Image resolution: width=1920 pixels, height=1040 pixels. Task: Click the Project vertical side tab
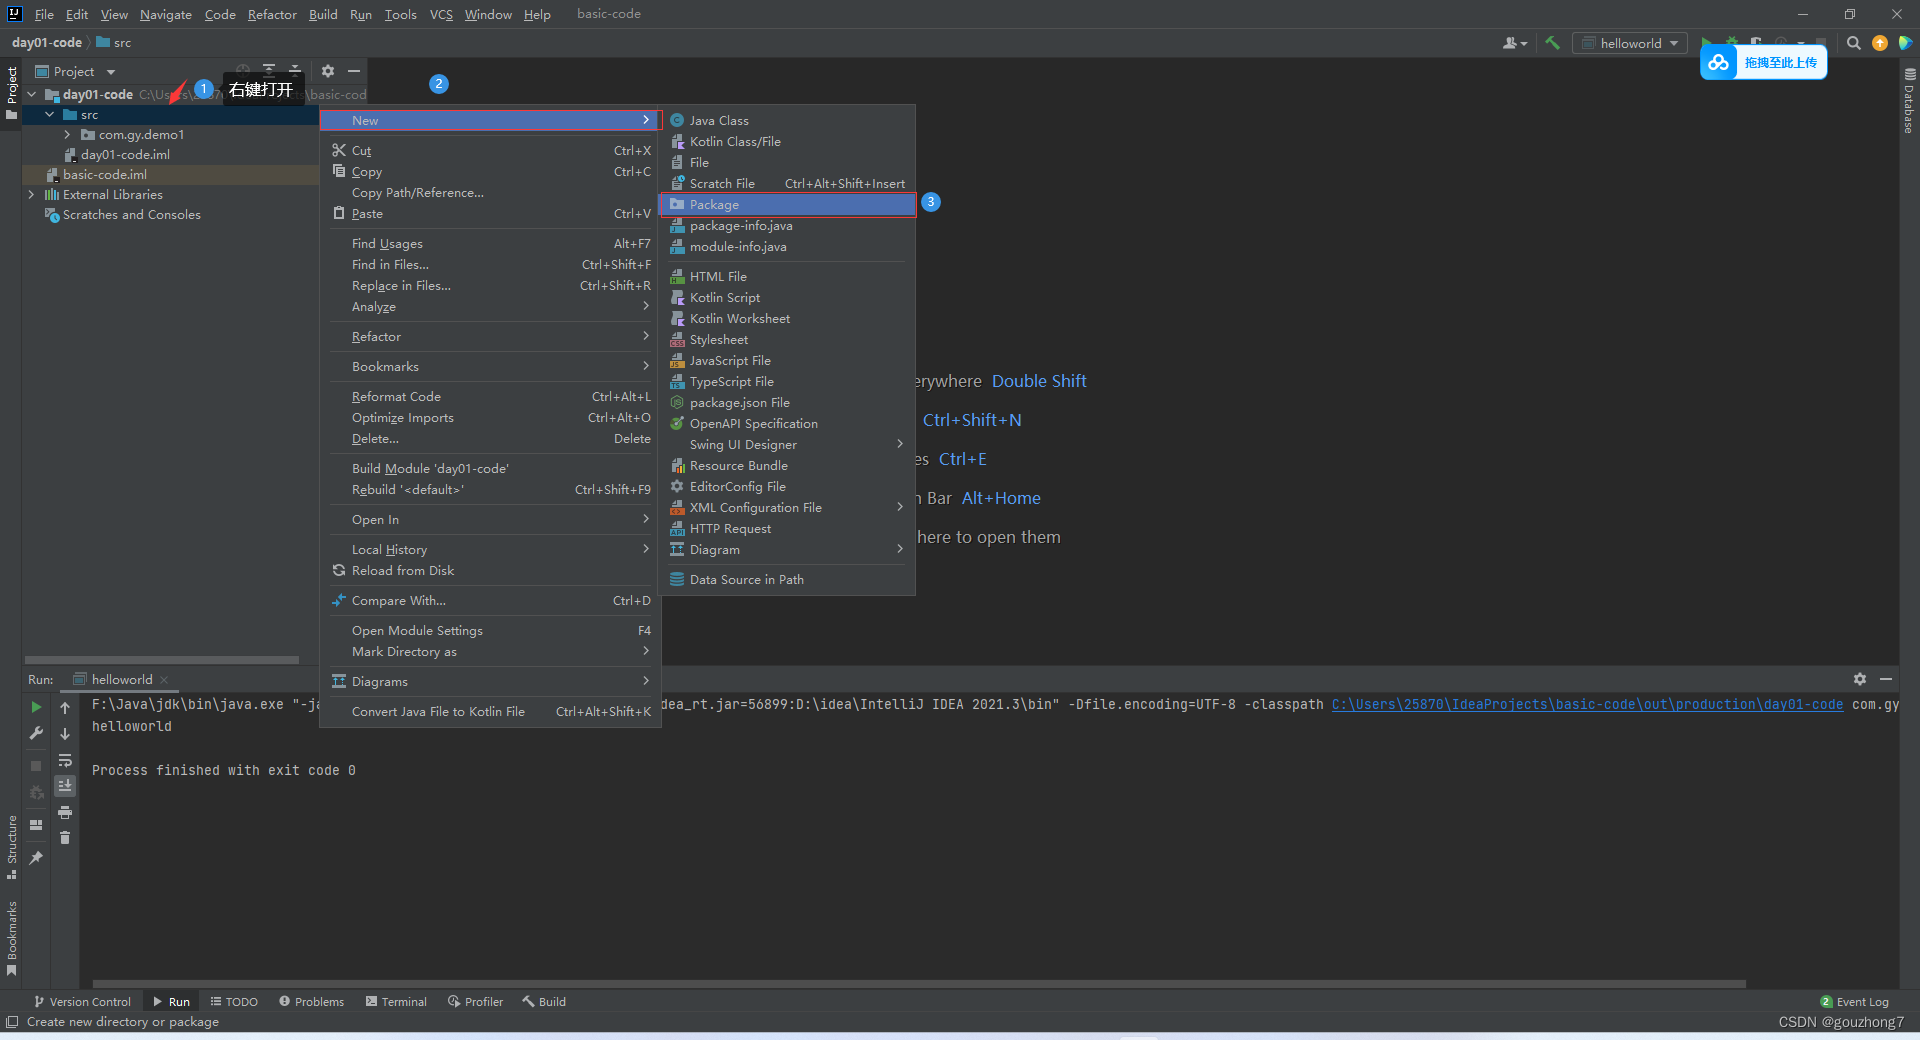click(x=11, y=93)
